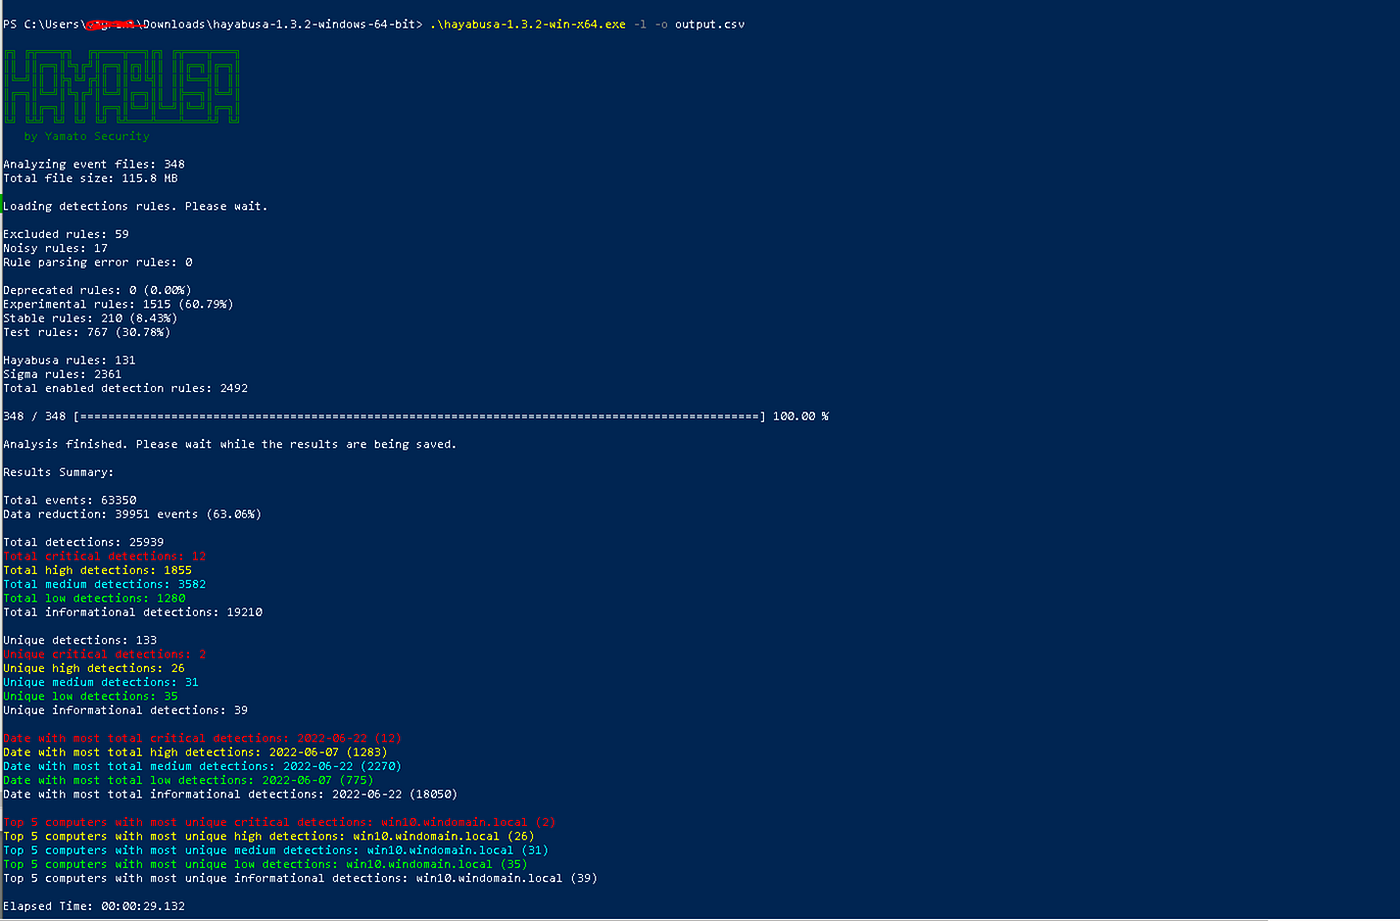Click 'Top 5 computers' unique high detections line
This screenshot has height=921, width=1400.
pos(269,836)
